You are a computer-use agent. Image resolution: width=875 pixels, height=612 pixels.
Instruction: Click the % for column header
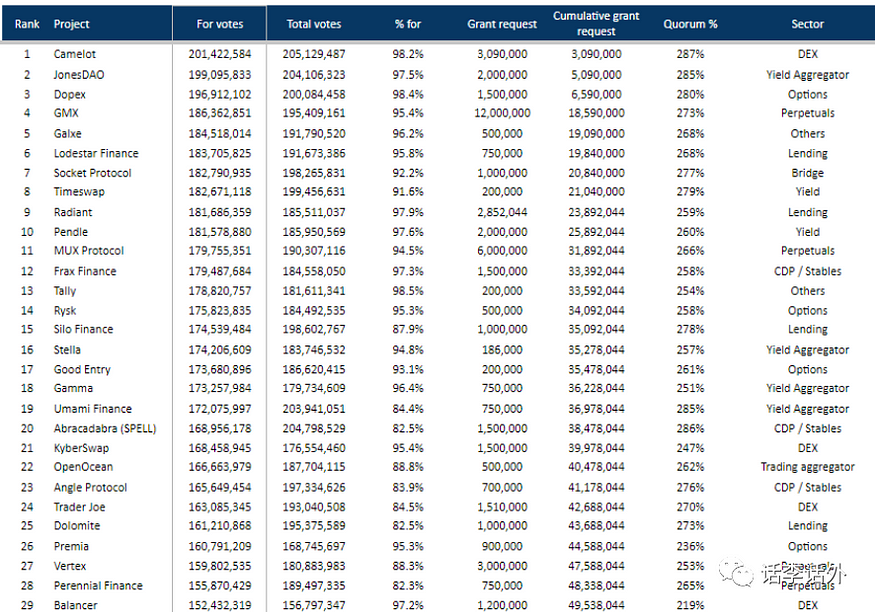pyautogui.click(x=408, y=24)
